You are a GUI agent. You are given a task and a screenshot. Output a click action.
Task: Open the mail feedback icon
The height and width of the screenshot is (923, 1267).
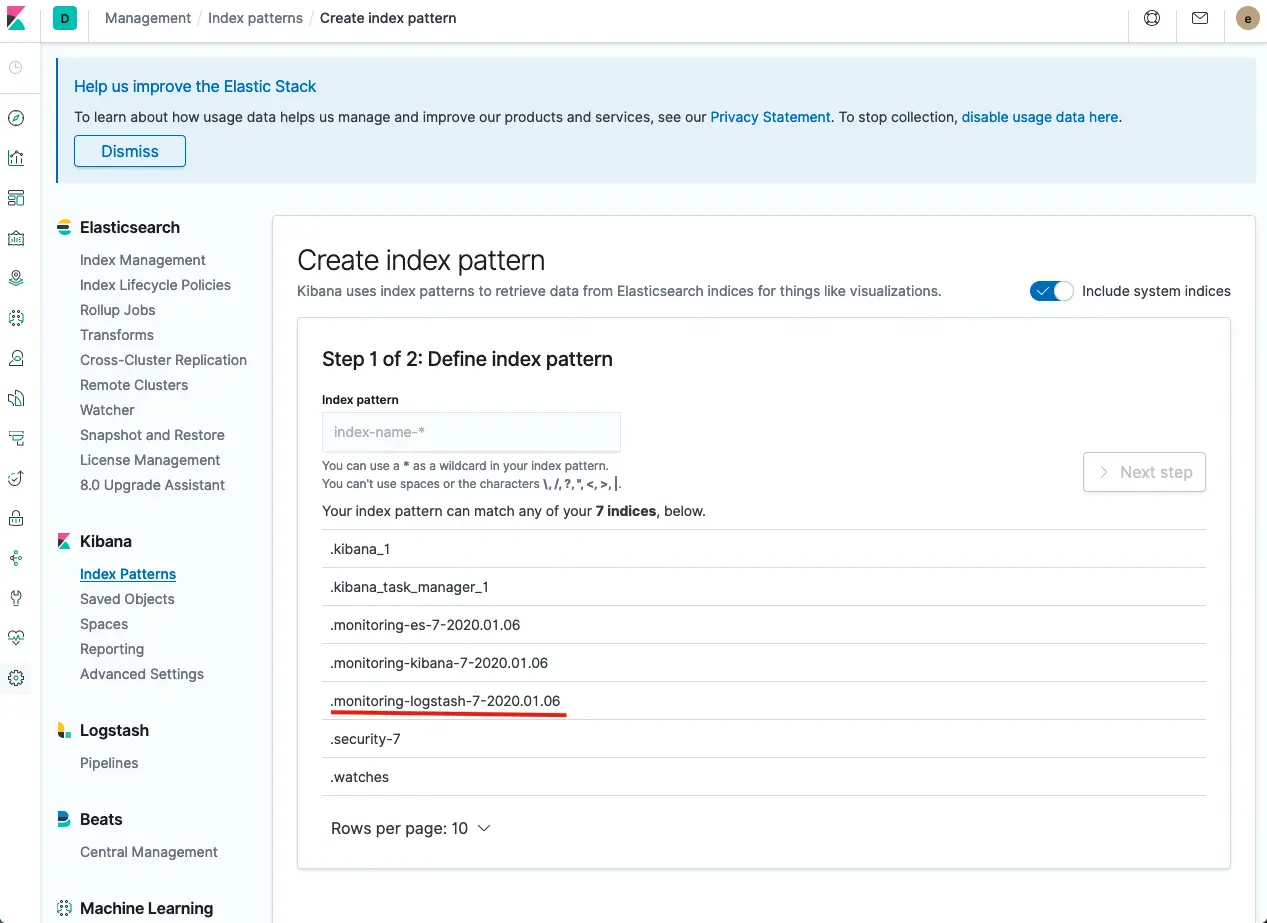1200,18
